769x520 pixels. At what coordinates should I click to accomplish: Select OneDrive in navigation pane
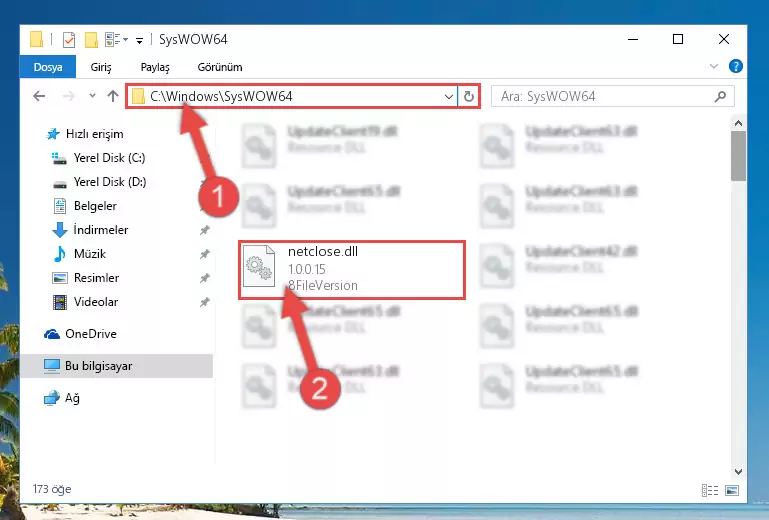[x=91, y=334]
